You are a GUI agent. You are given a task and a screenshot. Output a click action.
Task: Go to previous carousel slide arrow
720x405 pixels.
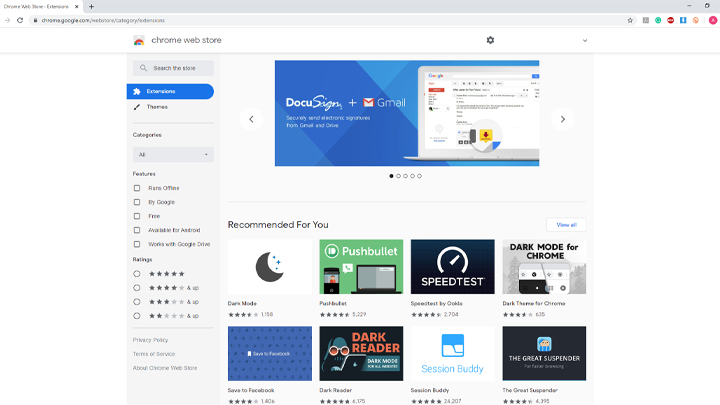click(251, 119)
